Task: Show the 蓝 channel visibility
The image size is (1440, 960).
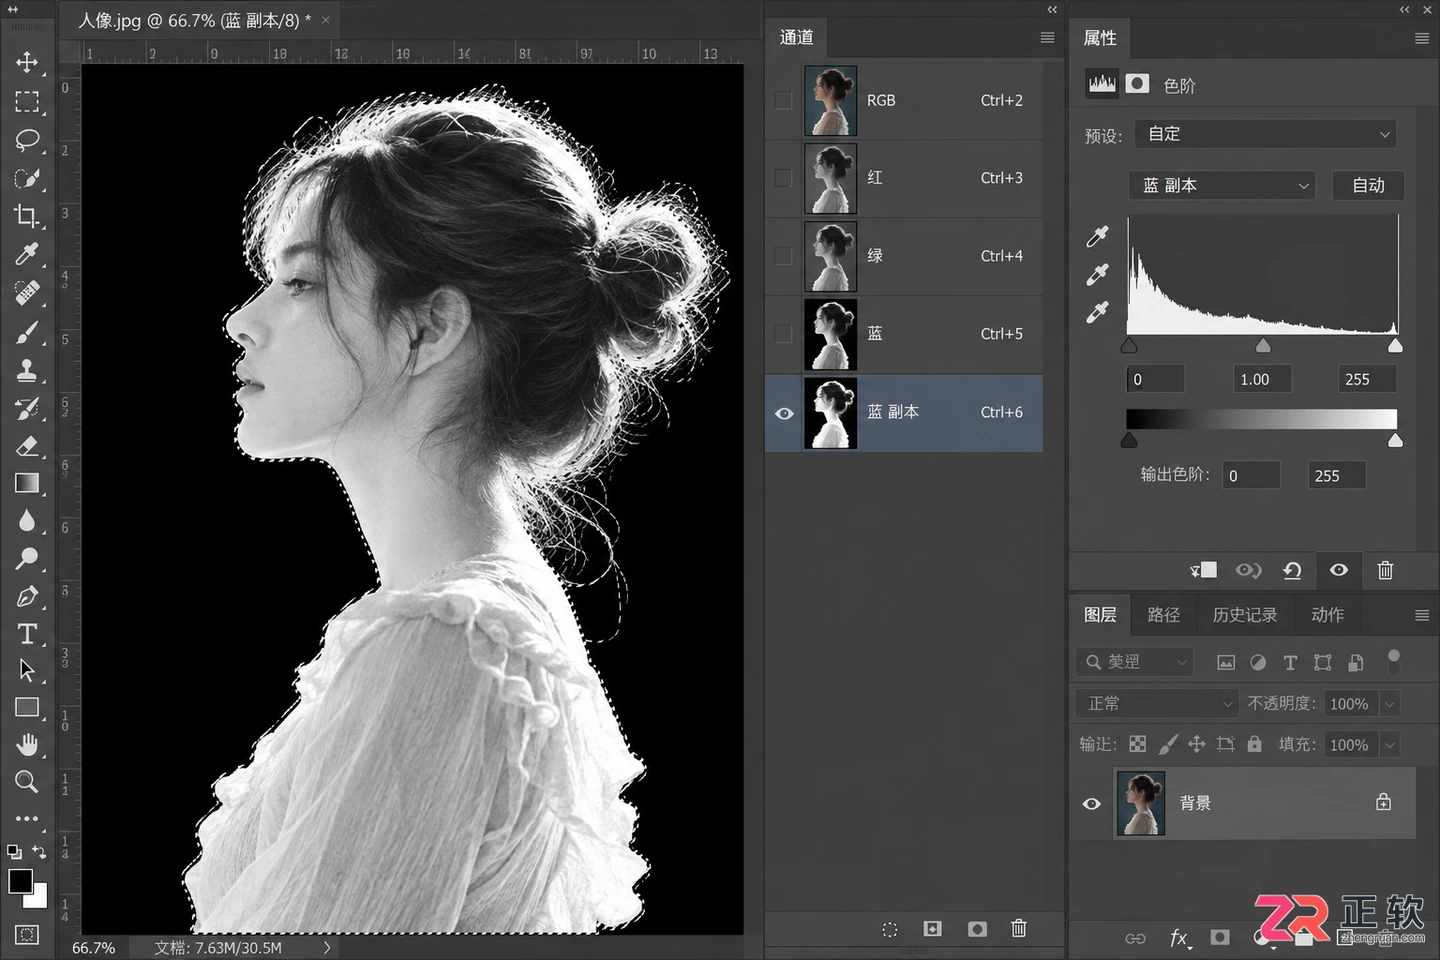Action: (784, 334)
